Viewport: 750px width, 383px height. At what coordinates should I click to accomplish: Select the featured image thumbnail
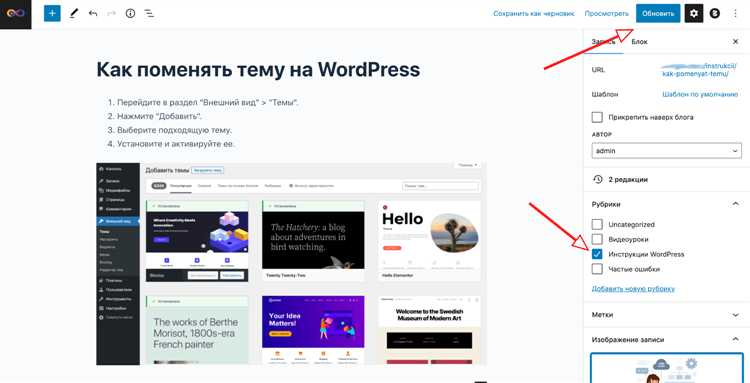666,368
